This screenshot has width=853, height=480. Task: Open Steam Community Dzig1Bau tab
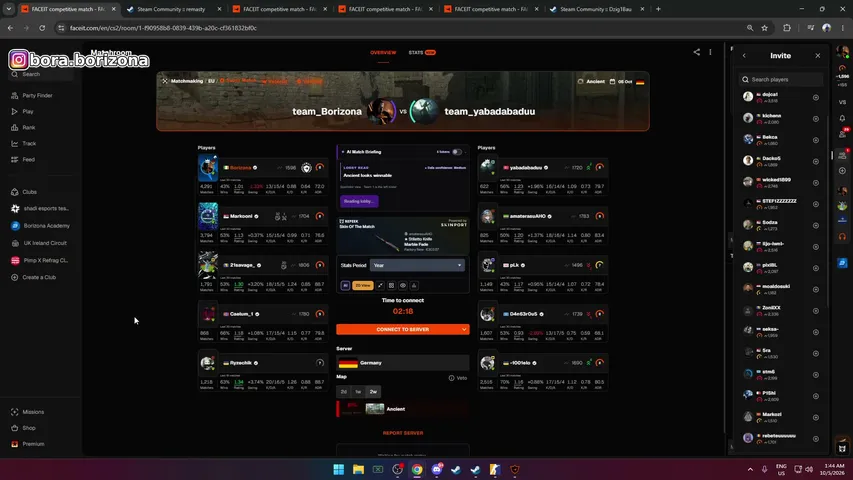click(596, 9)
